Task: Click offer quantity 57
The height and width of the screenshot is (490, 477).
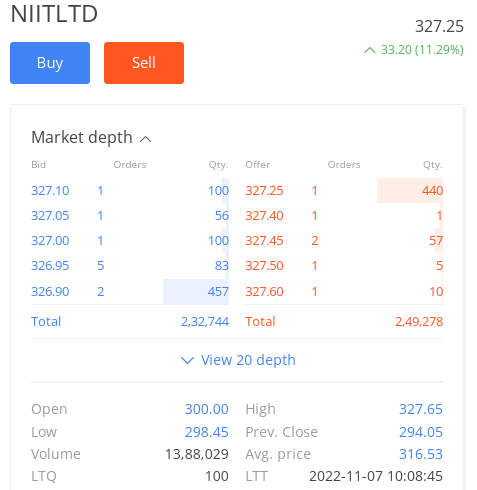Action: 436,241
